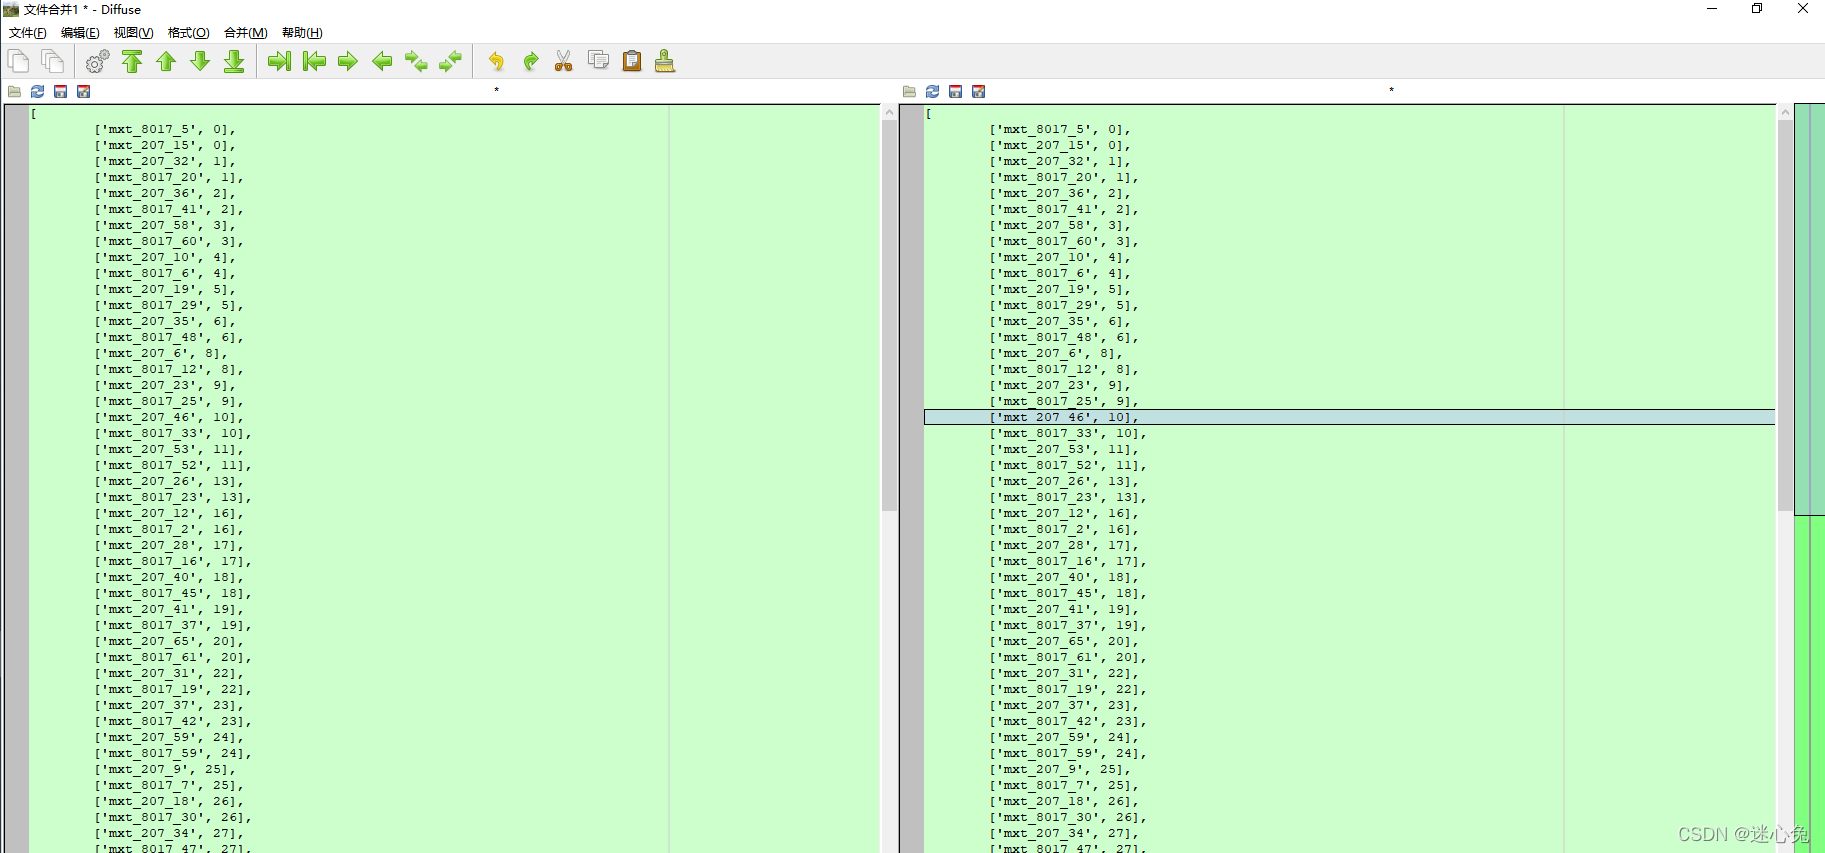
Task: Open the 文件(F) menu
Action: click(x=28, y=33)
